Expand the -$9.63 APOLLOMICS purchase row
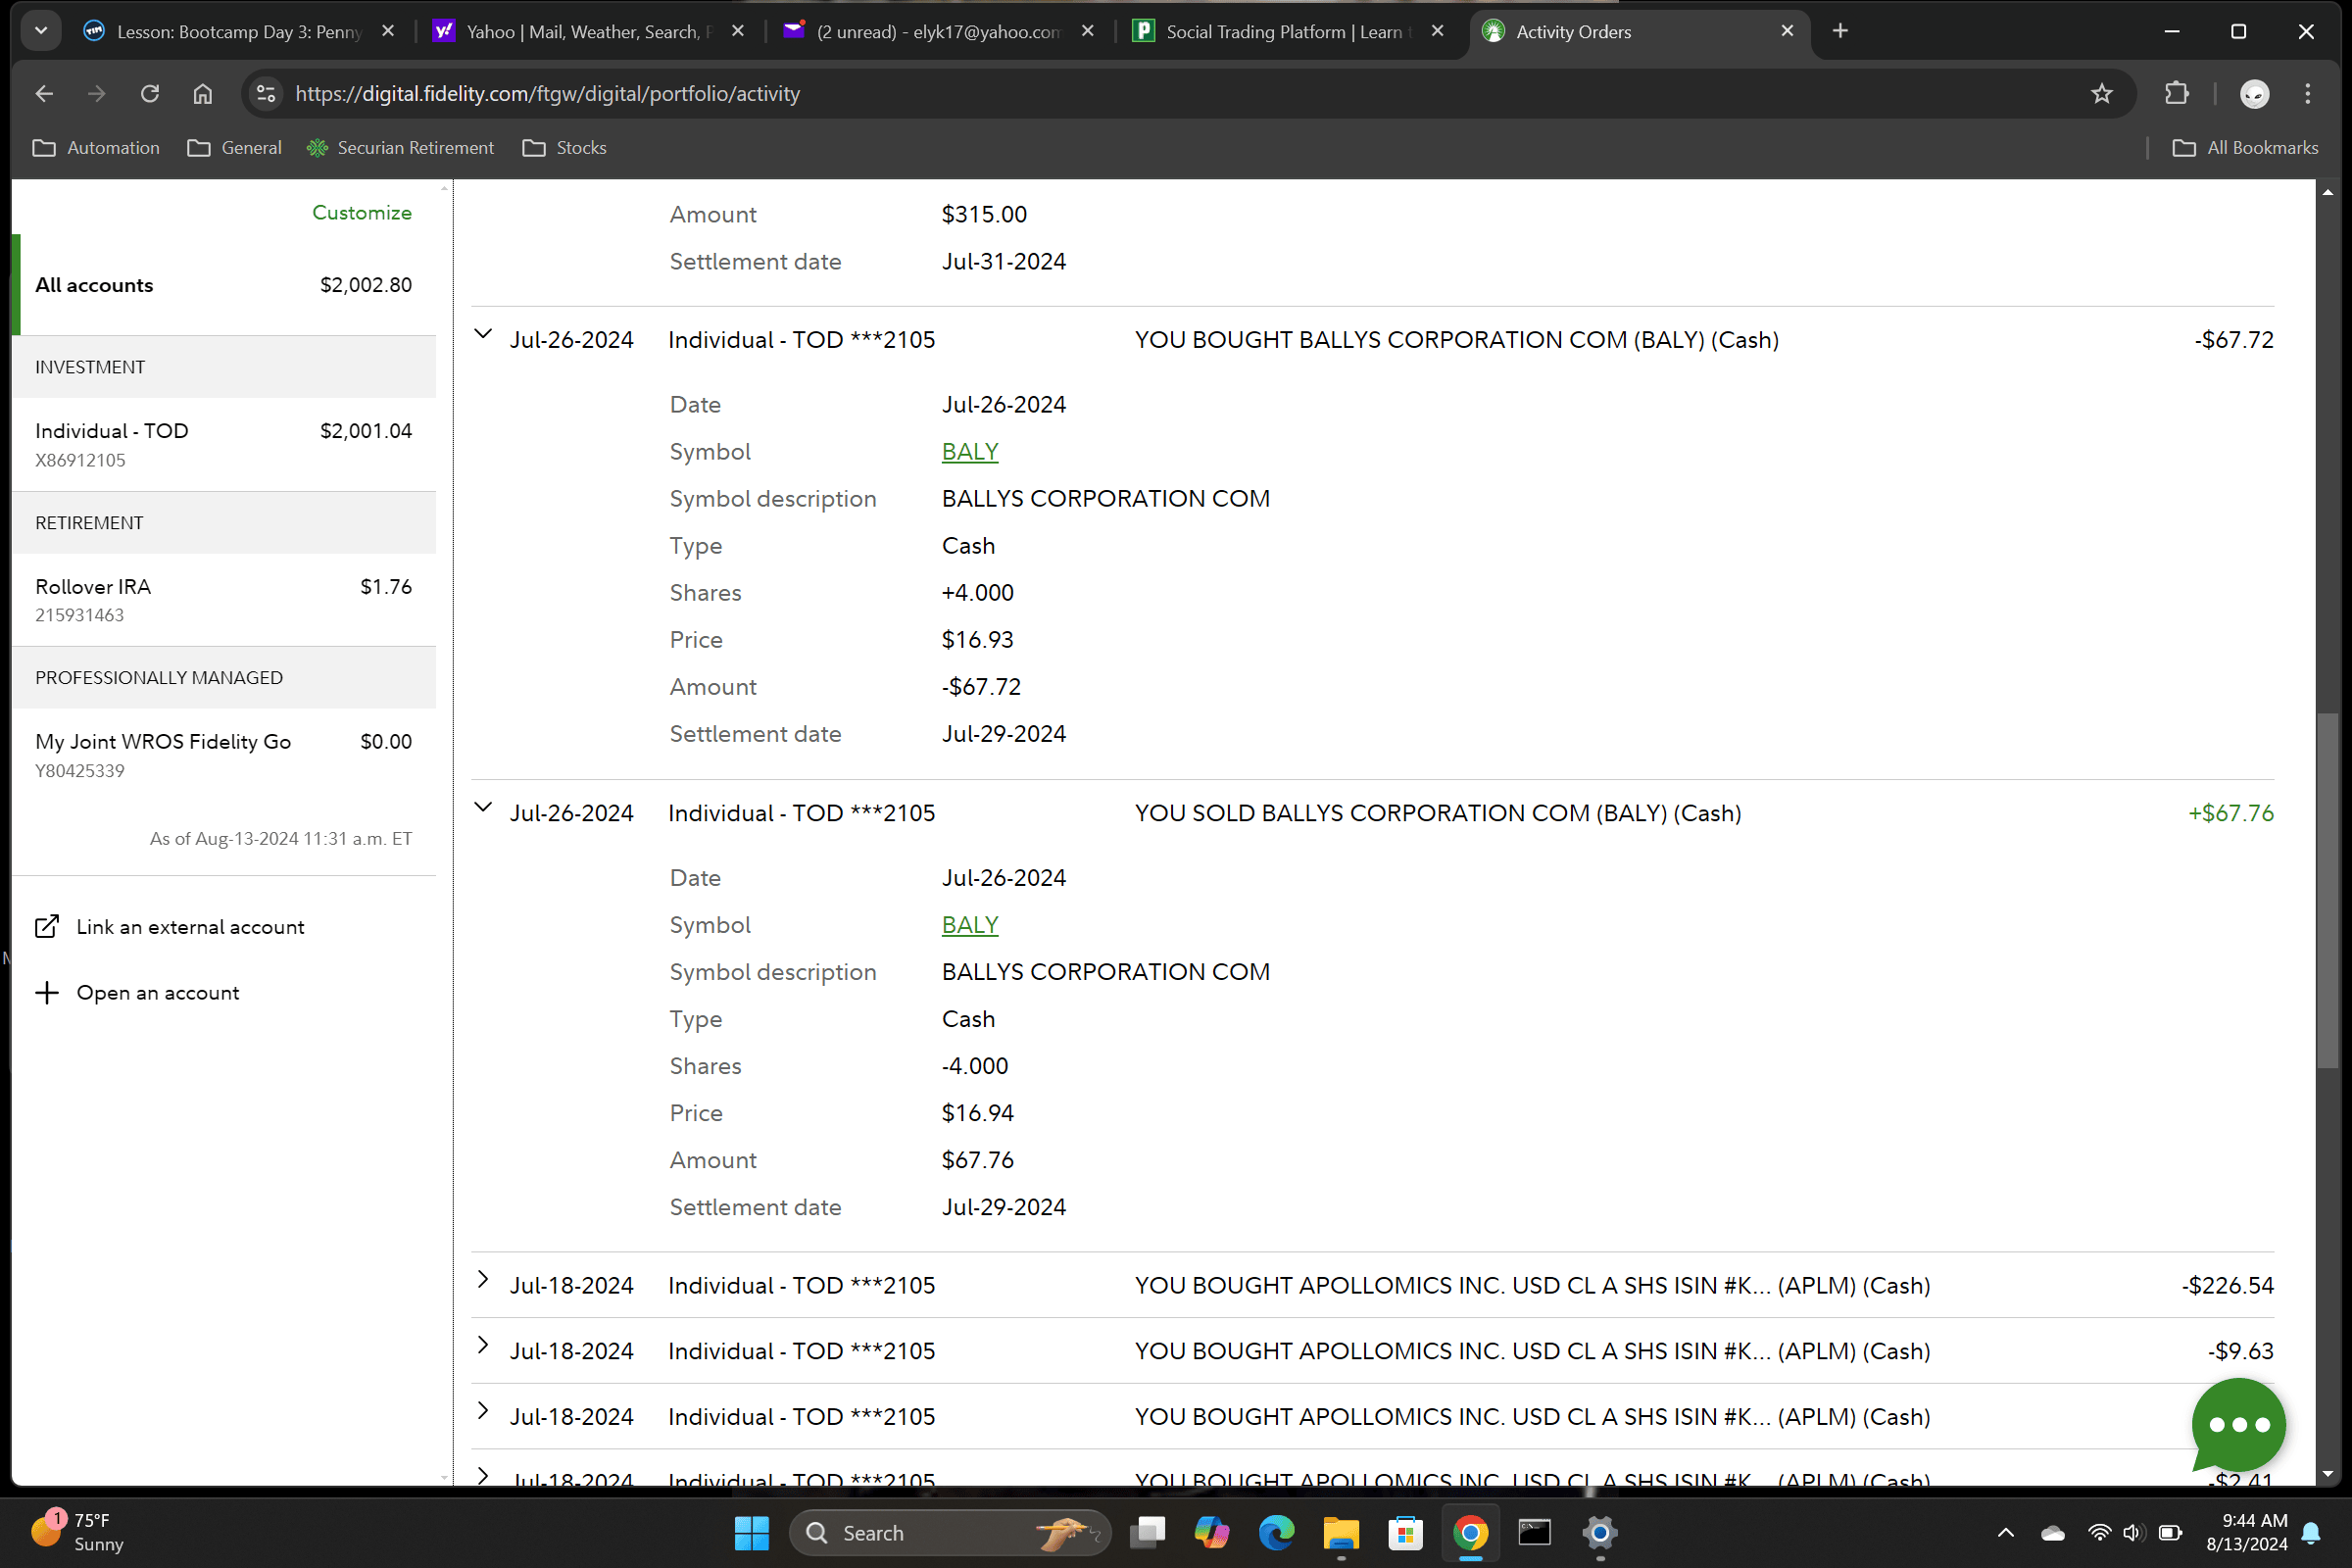This screenshot has height=1568, width=2352. click(483, 1346)
